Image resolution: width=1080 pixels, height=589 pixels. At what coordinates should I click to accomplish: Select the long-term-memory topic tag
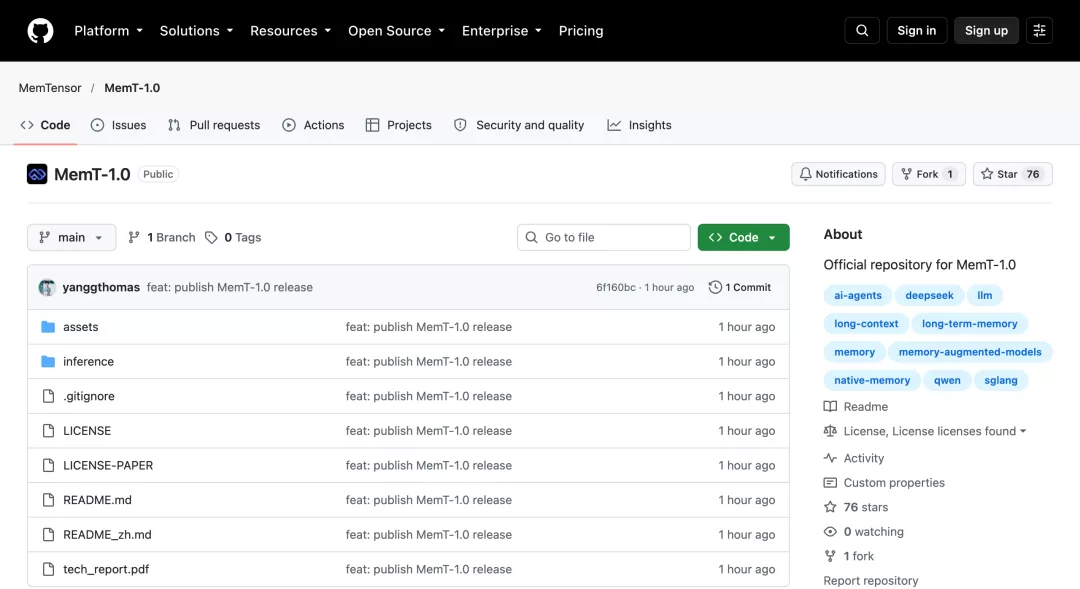point(969,324)
